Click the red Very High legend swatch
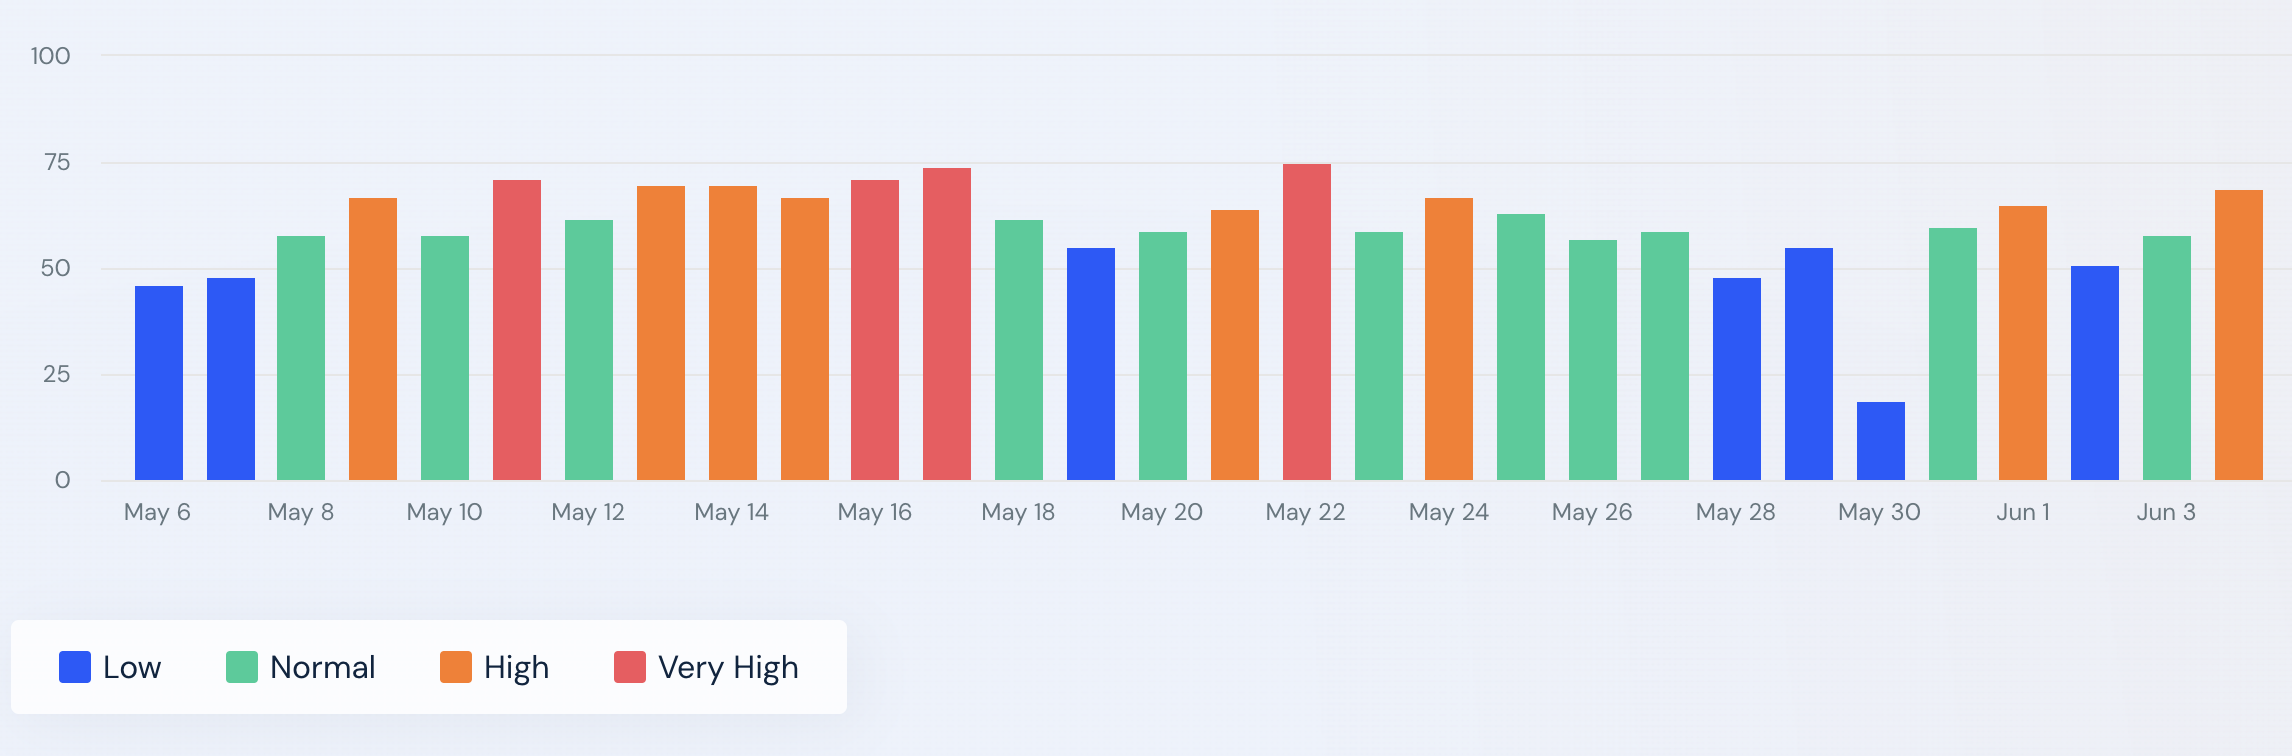The image size is (2292, 756). click(x=630, y=667)
